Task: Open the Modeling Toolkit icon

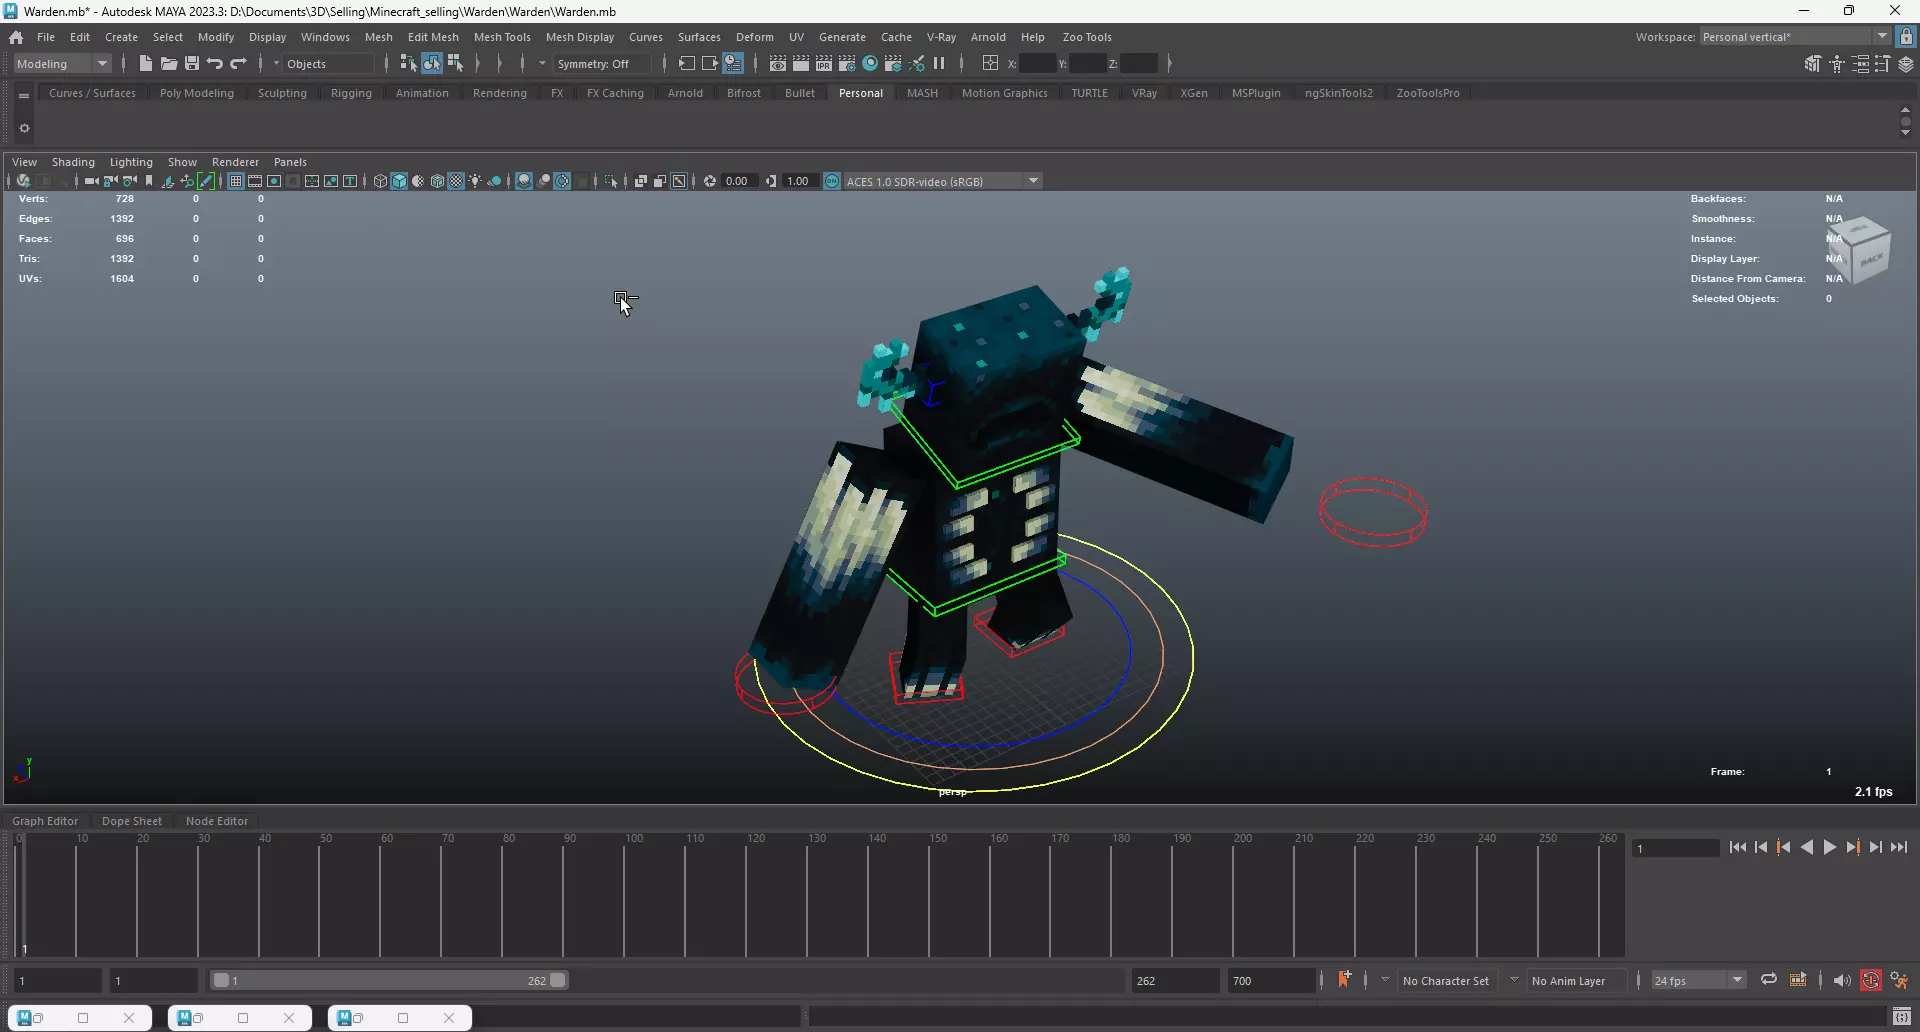Action: 1813,64
